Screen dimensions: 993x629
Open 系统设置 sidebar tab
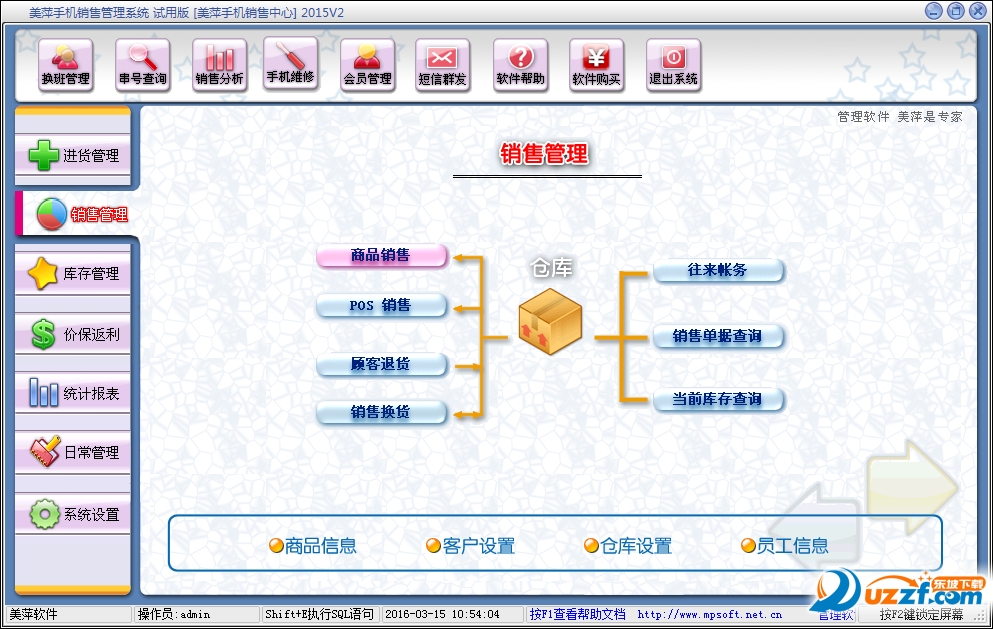(73, 514)
